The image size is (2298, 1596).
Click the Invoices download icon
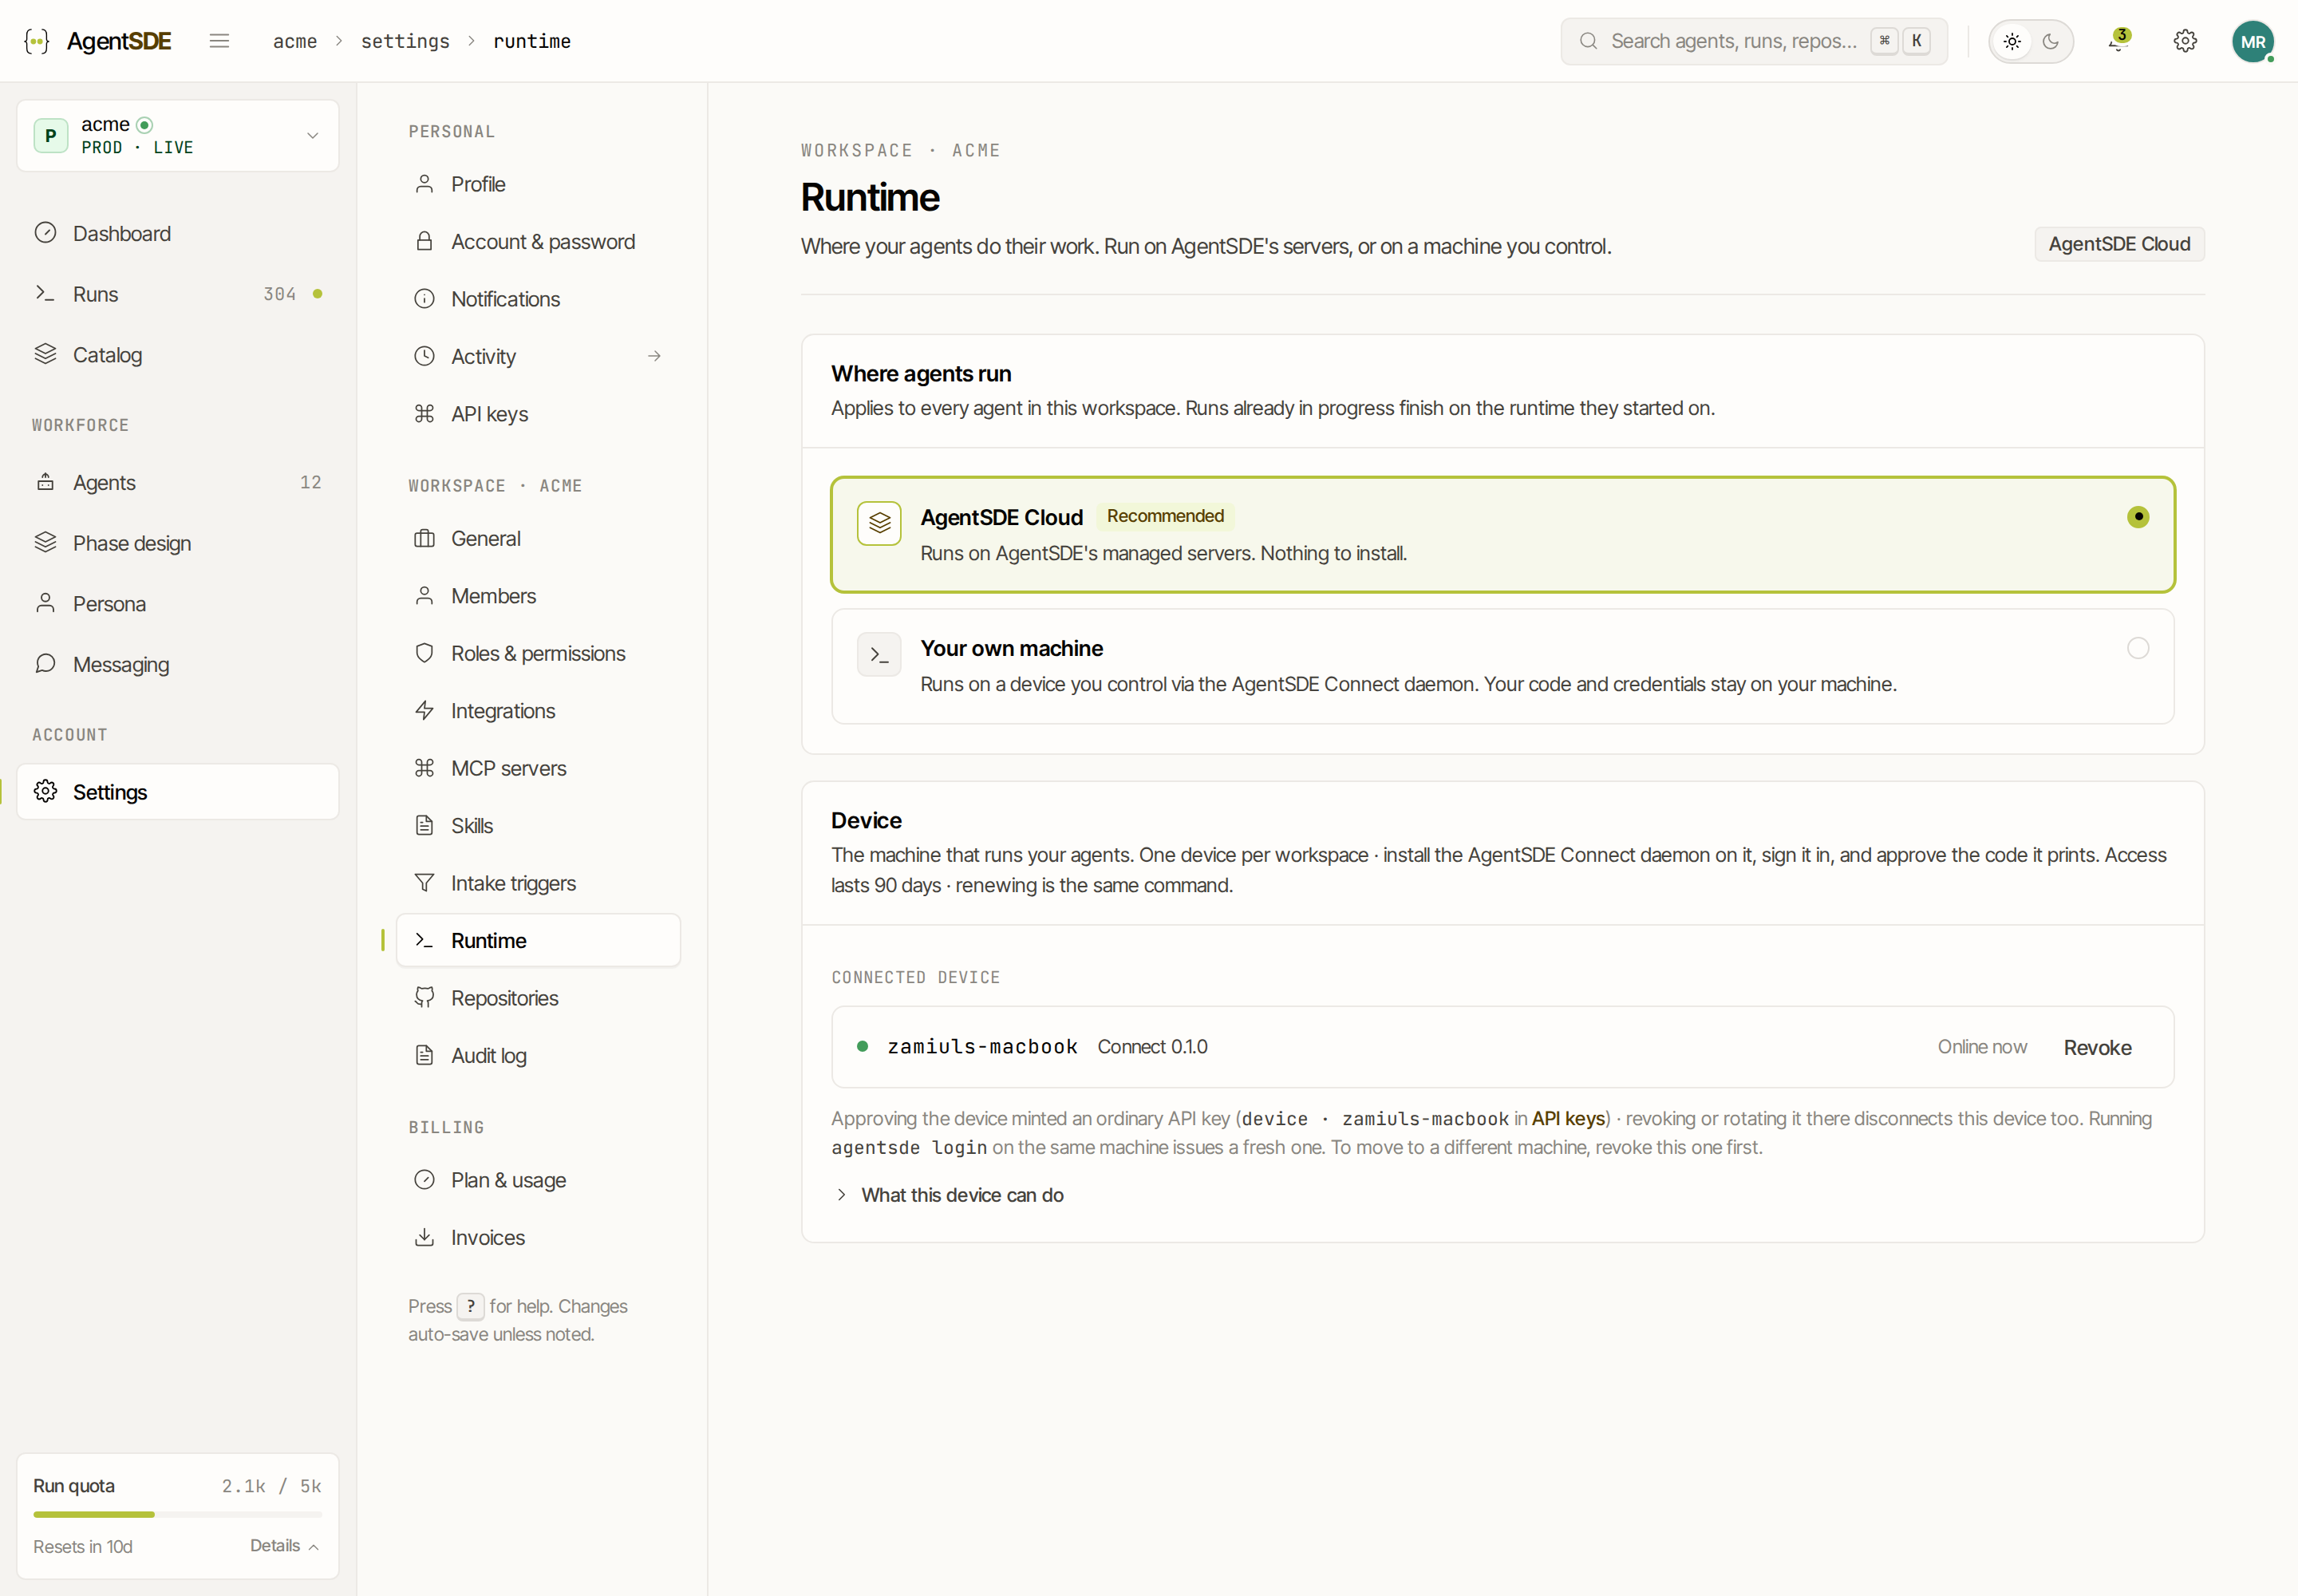[x=425, y=1237]
